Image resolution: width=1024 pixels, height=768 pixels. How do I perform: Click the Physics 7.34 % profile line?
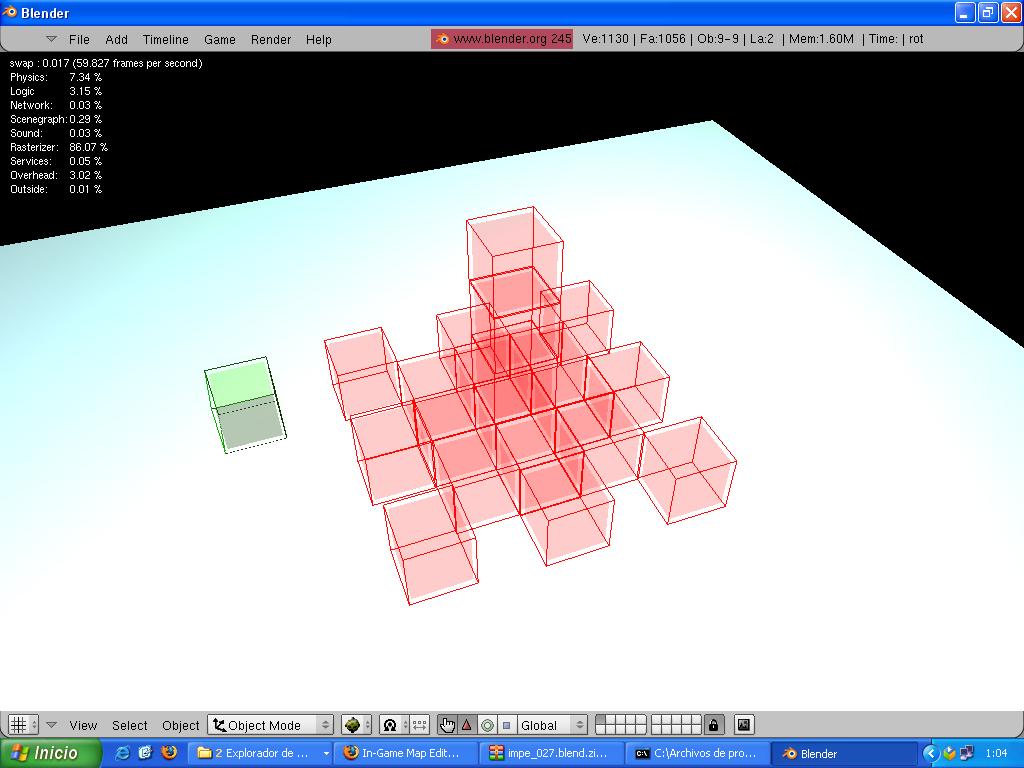tap(56, 77)
